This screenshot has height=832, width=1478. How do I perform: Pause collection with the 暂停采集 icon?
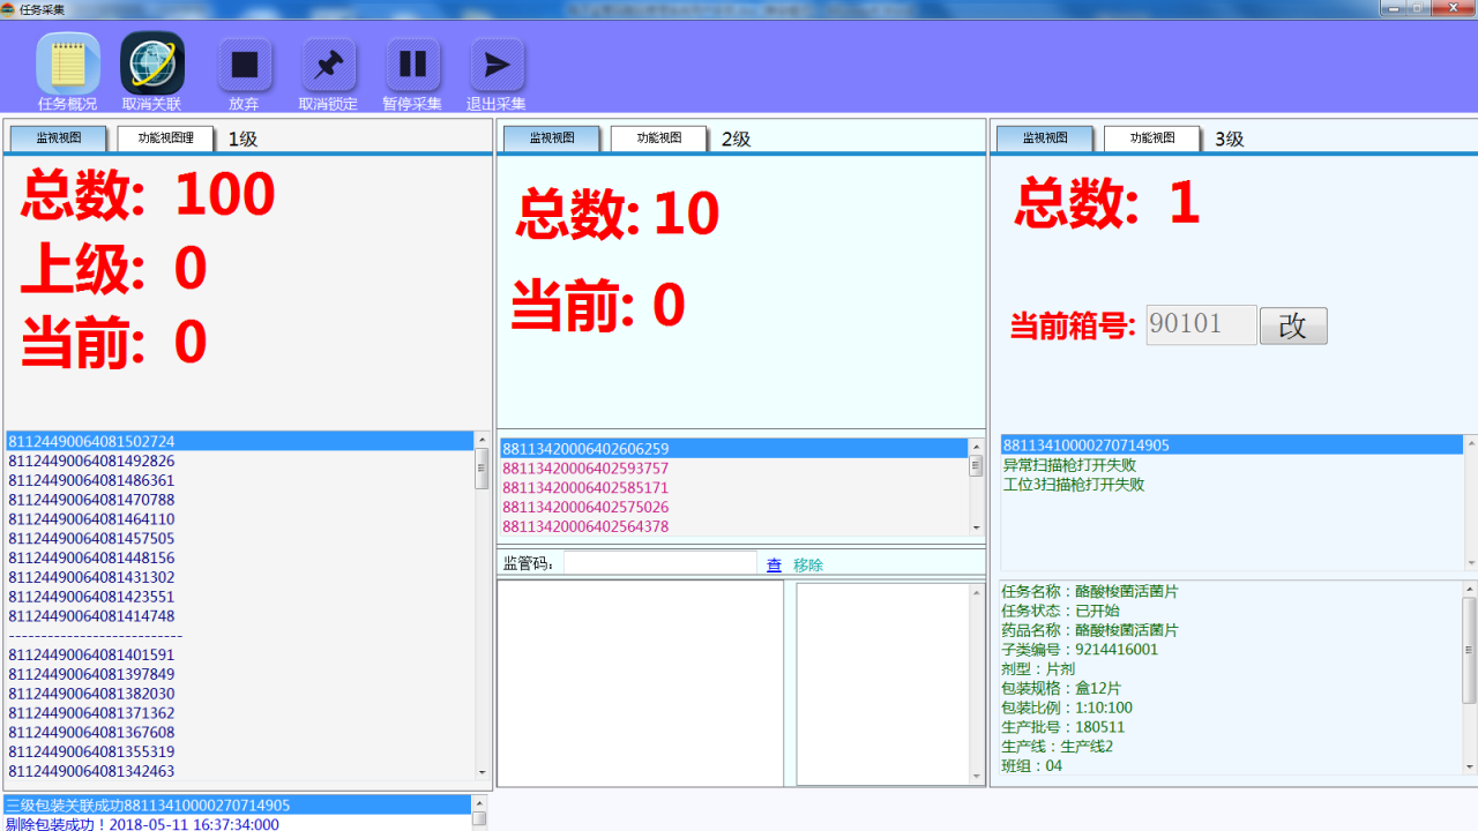pos(412,65)
